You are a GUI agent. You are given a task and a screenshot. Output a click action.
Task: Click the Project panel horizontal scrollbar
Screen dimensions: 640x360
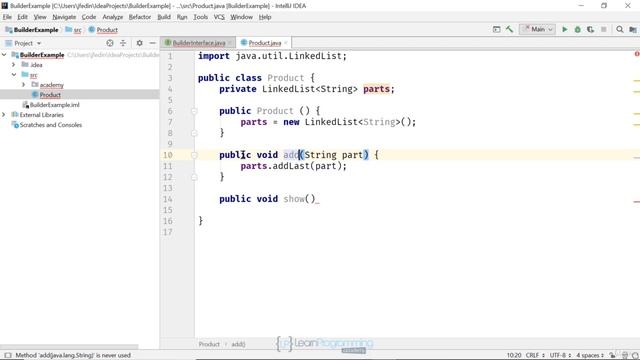coord(69,347)
